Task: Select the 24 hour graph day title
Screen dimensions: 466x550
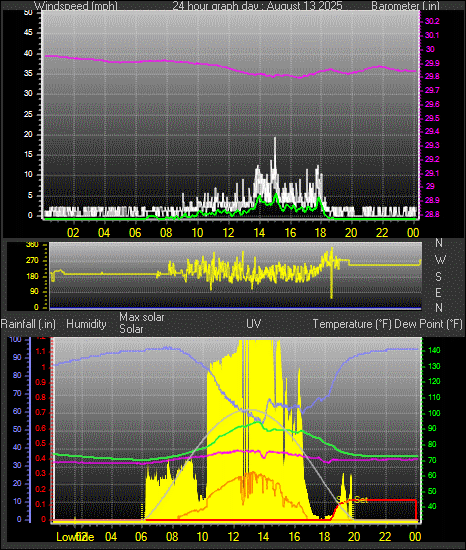Action: pos(258,6)
